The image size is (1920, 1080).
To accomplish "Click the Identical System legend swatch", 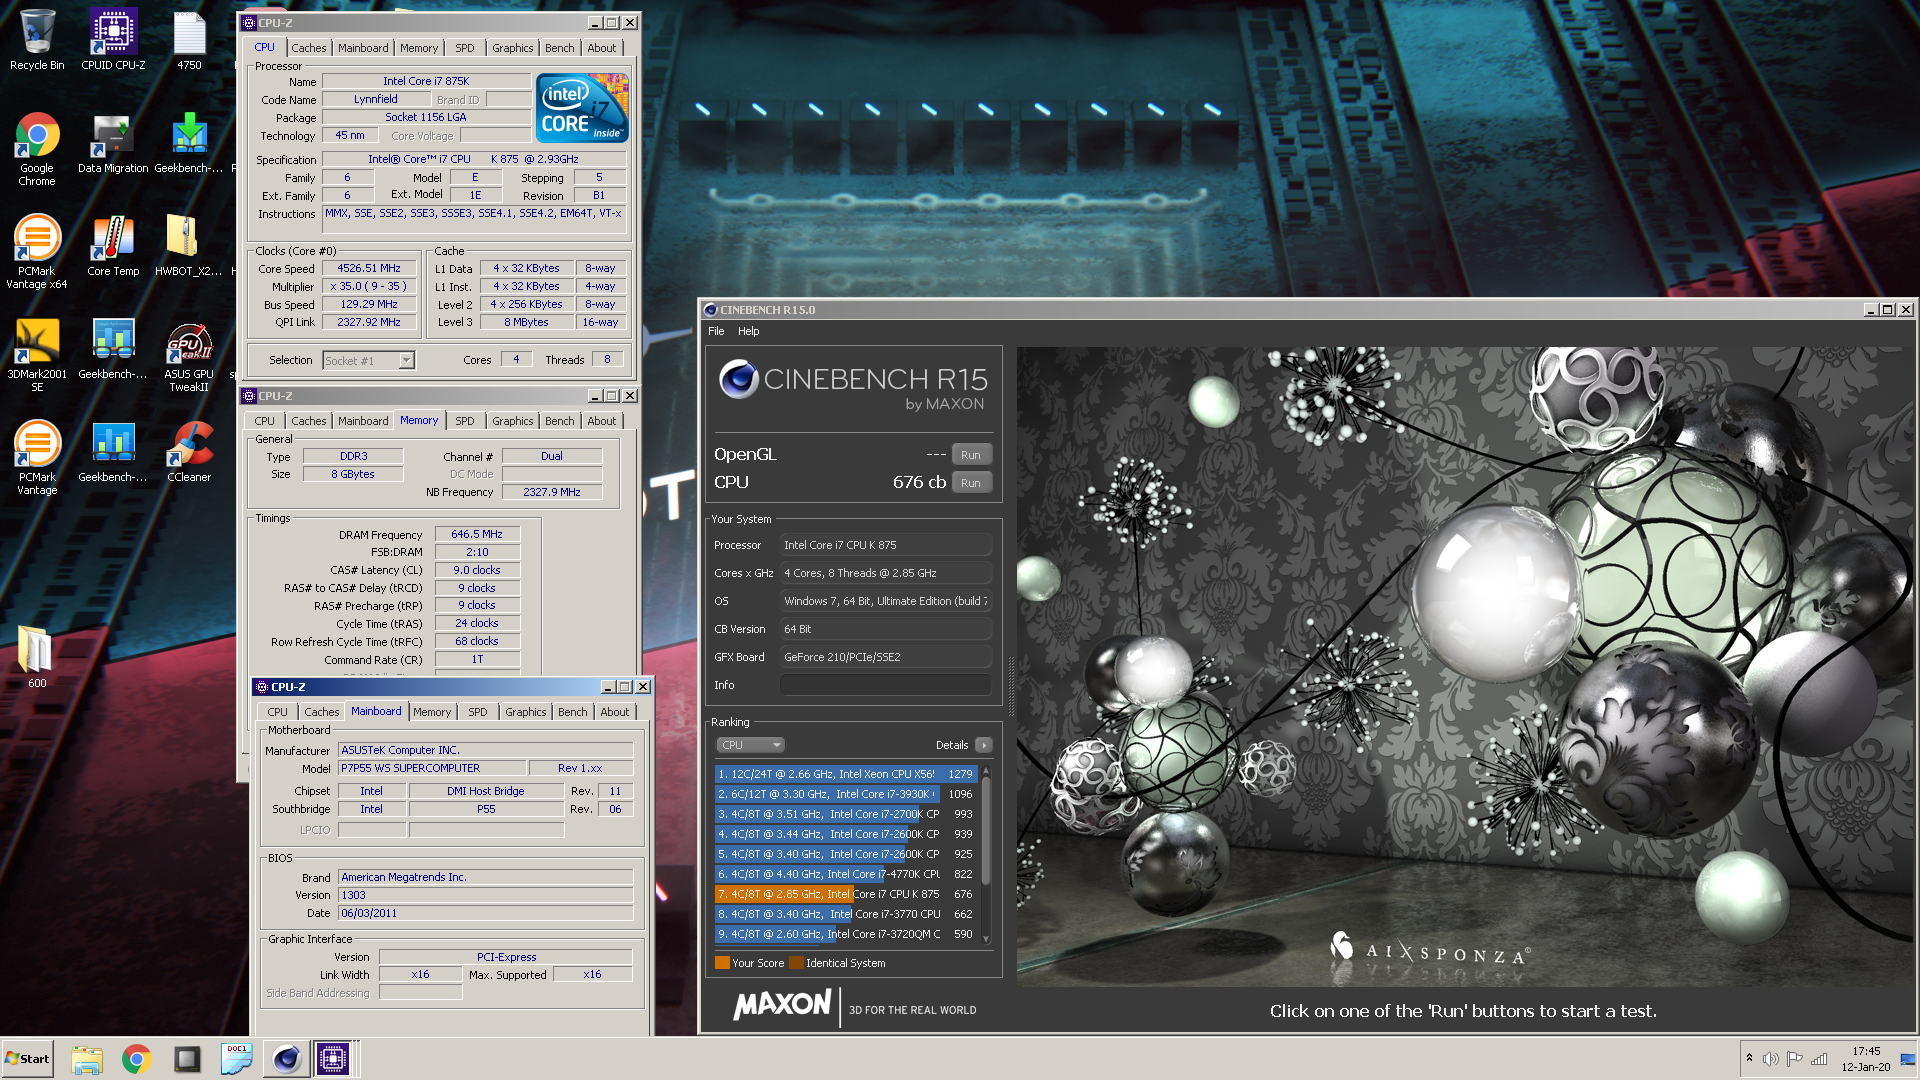I will pyautogui.click(x=796, y=963).
